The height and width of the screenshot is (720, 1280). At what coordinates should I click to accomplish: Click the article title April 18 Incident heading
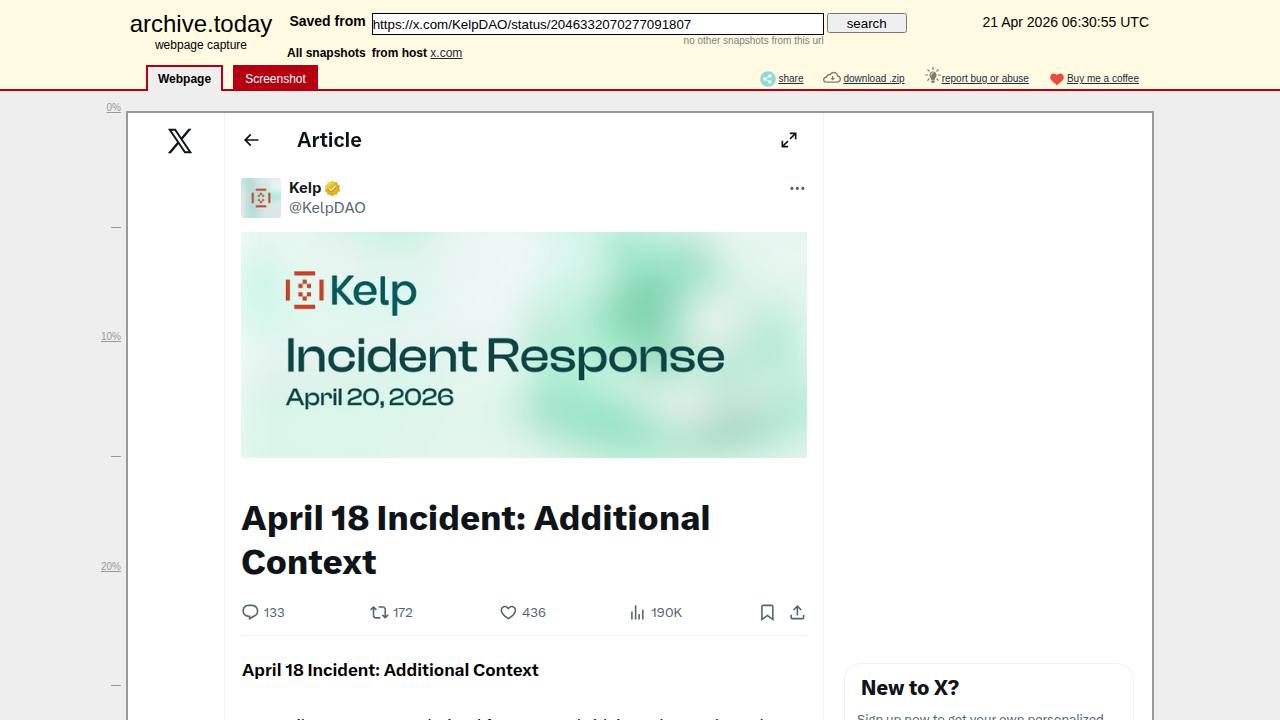(x=476, y=540)
